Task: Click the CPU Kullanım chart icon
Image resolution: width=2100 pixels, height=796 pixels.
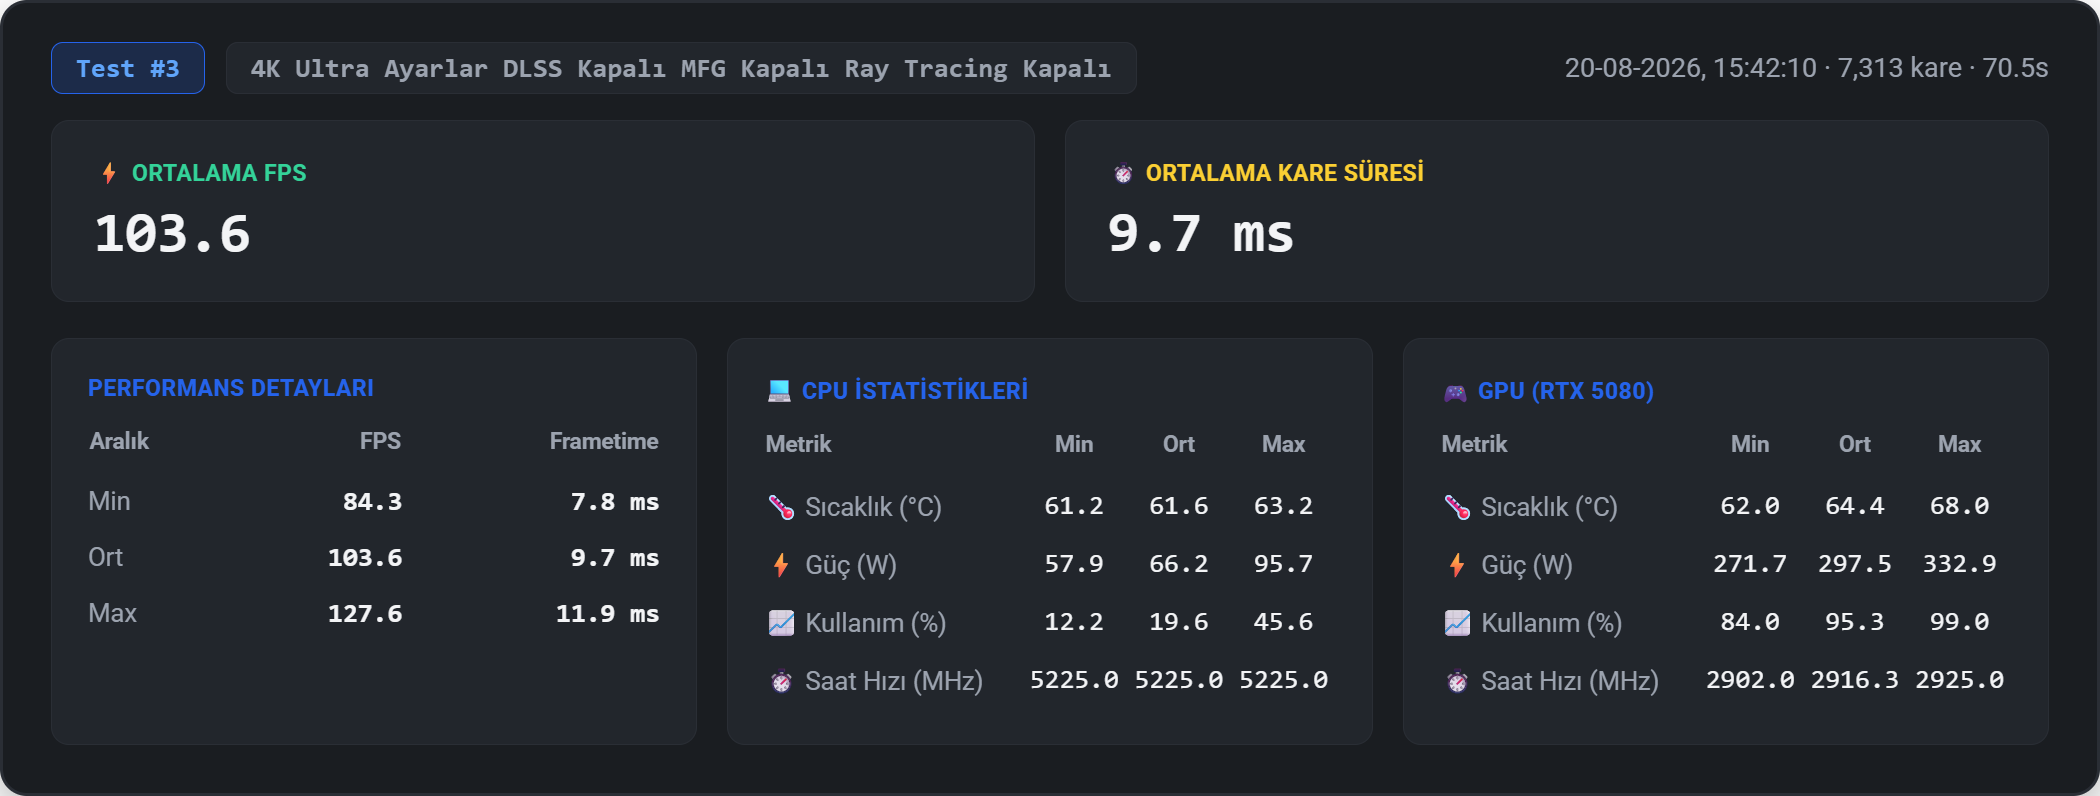Action: pos(781,623)
